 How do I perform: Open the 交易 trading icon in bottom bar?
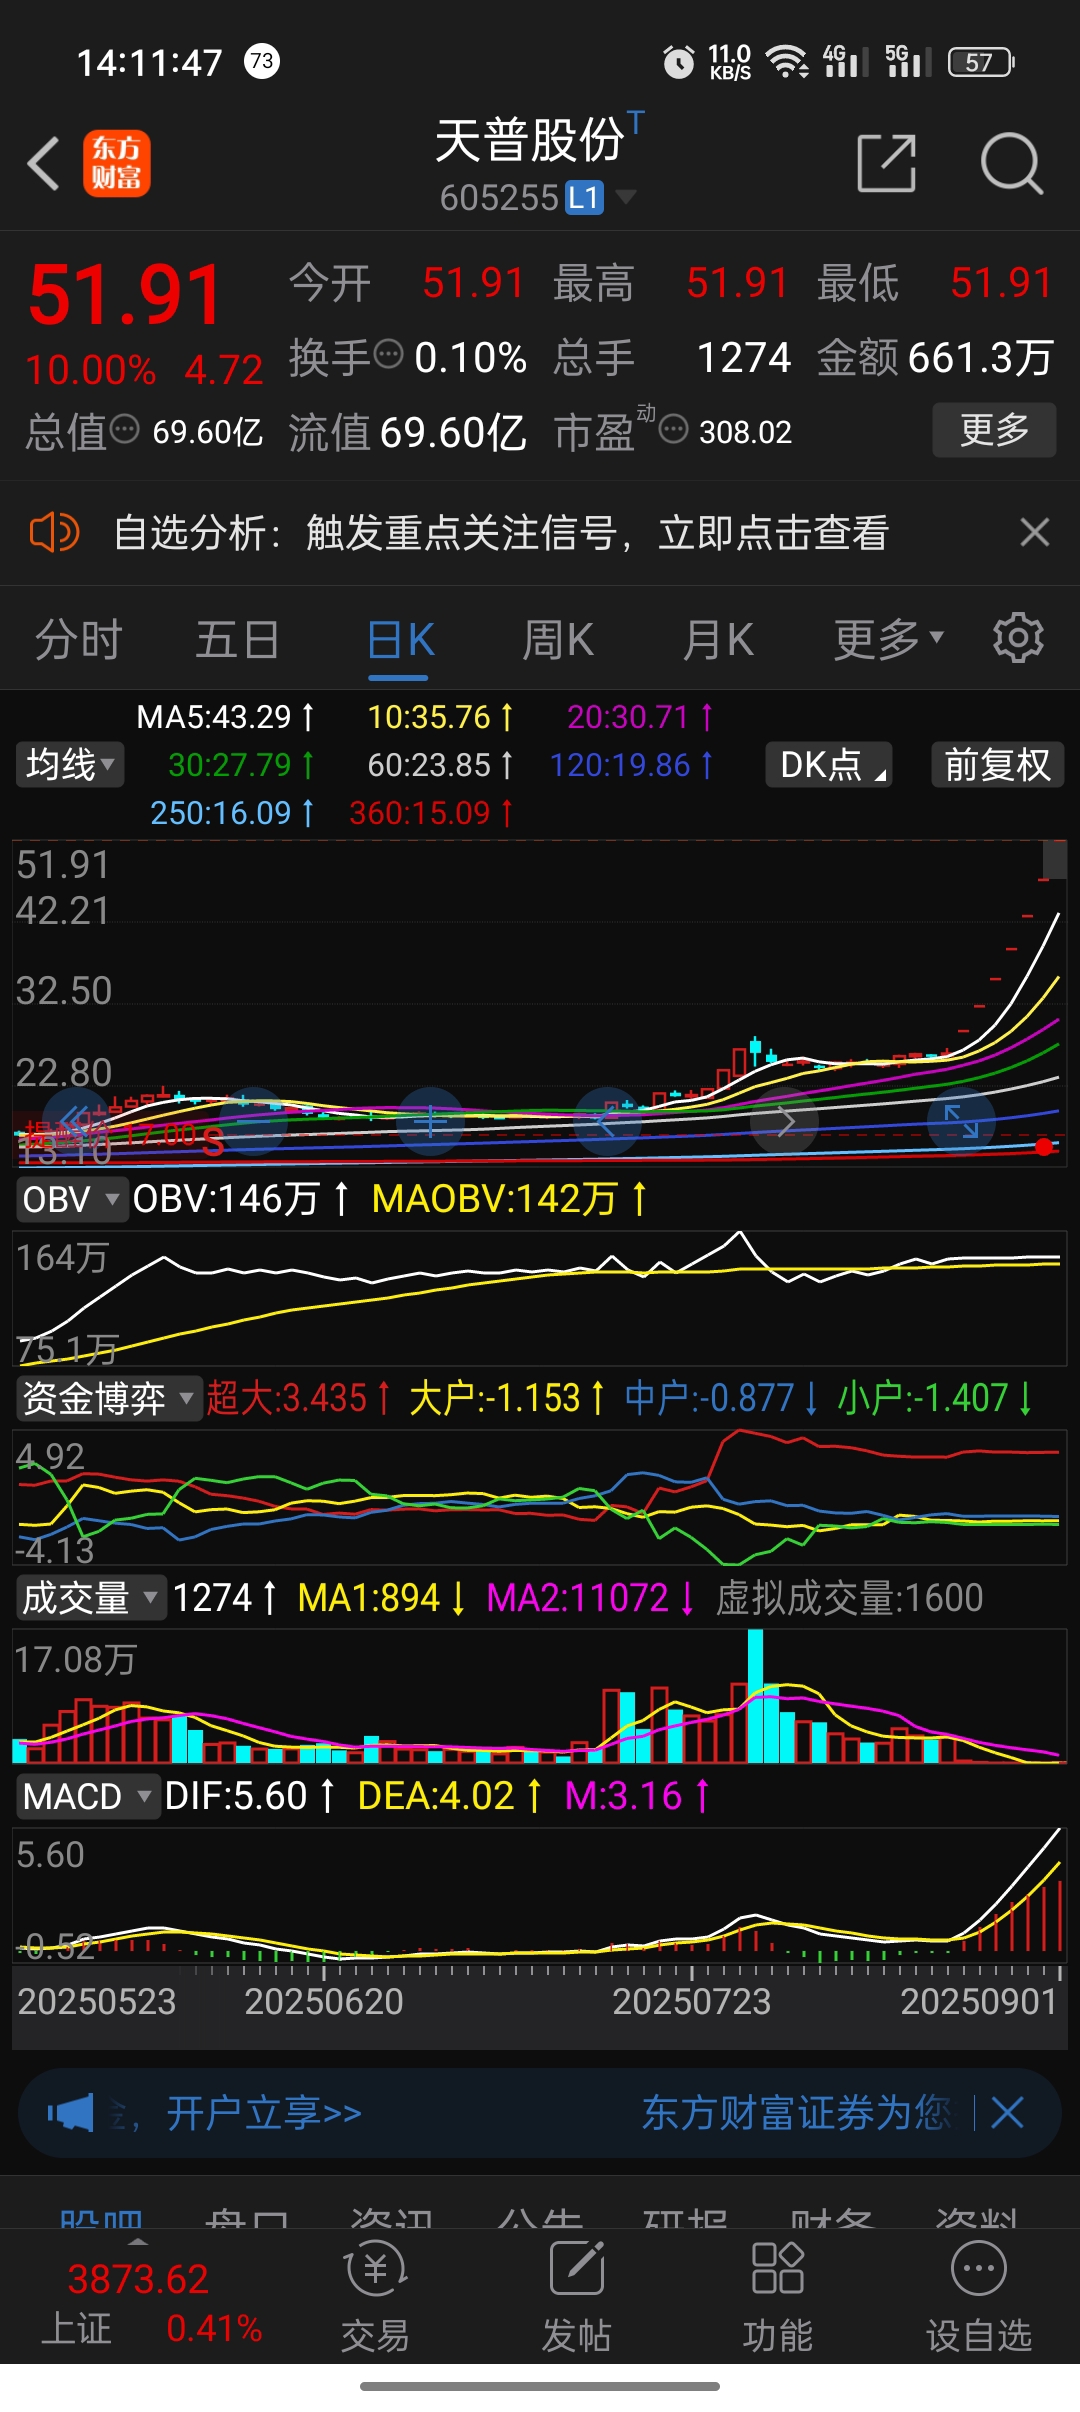pyautogui.click(x=376, y=2297)
